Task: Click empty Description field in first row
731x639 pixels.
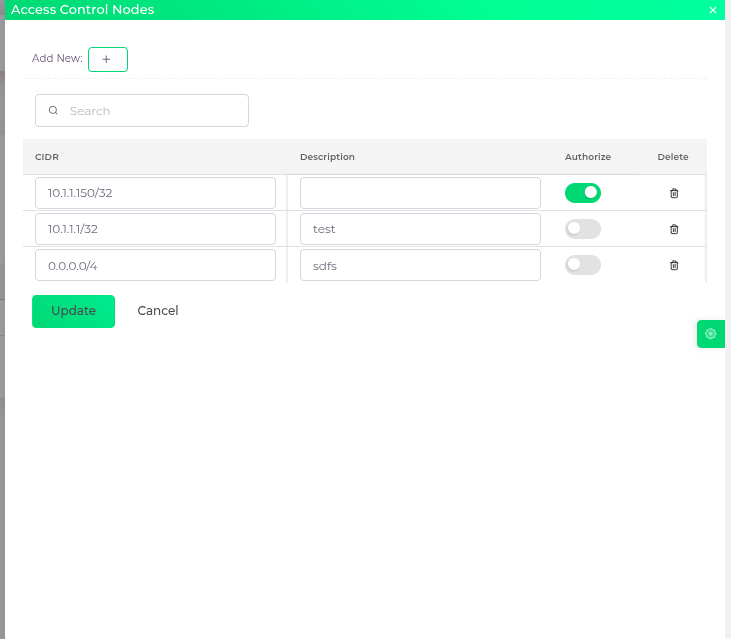Action: (x=420, y=193)
